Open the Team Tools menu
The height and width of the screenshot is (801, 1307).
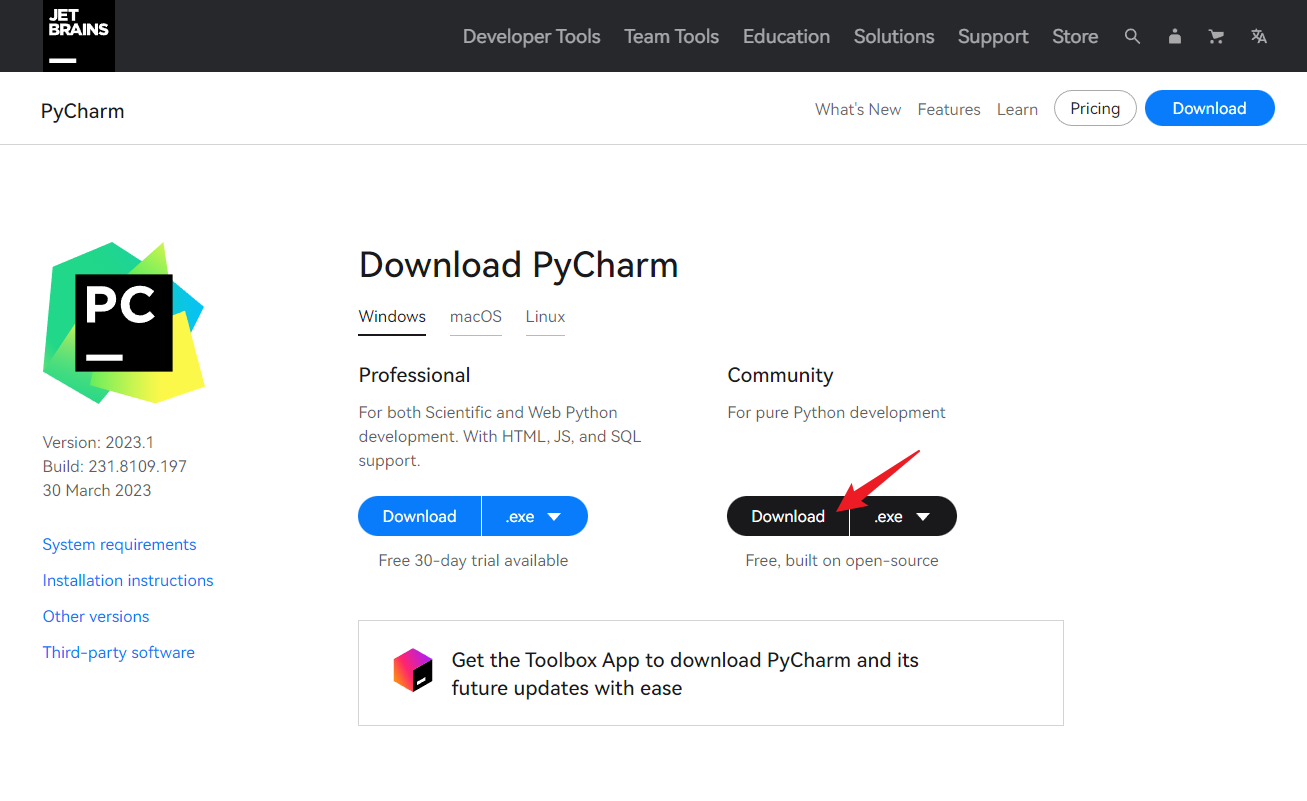671,36
